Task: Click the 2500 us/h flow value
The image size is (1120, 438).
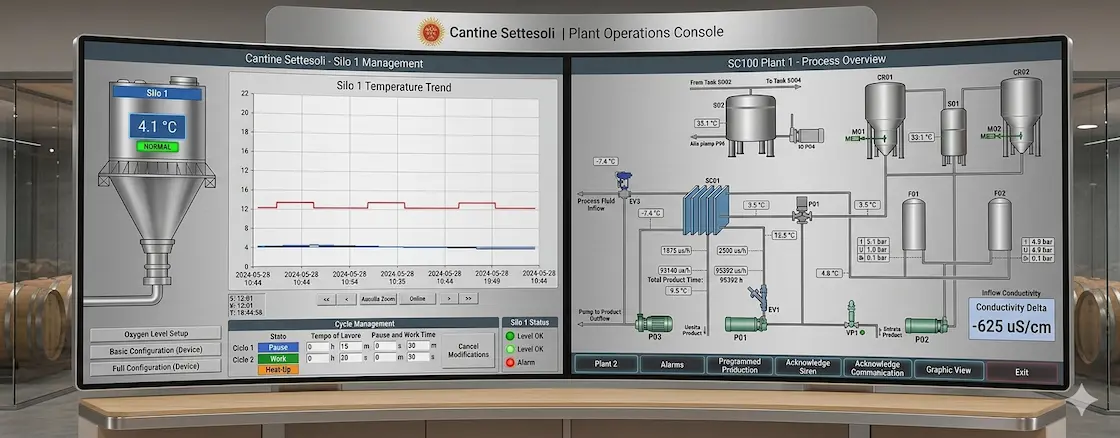Action: click(x=731, y=250)
